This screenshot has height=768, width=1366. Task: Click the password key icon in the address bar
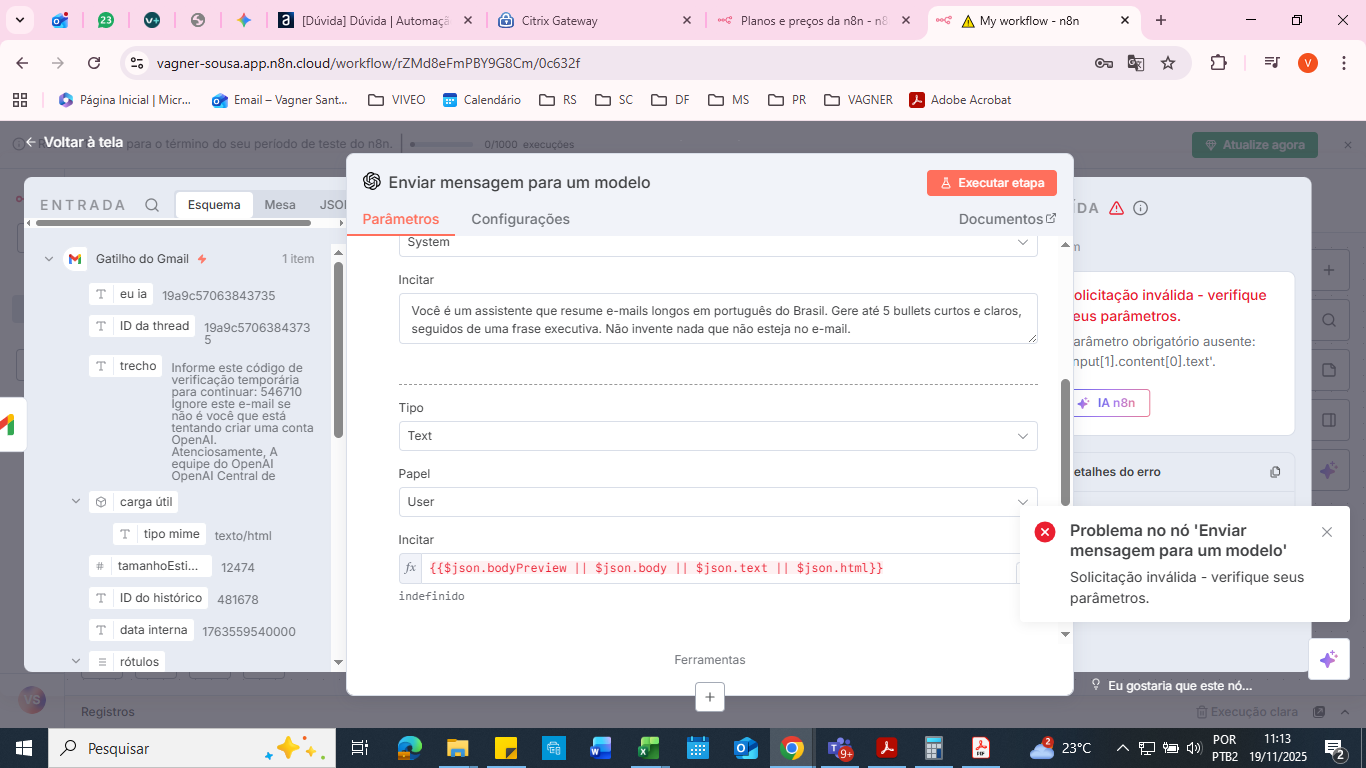tap(1104, 63)
